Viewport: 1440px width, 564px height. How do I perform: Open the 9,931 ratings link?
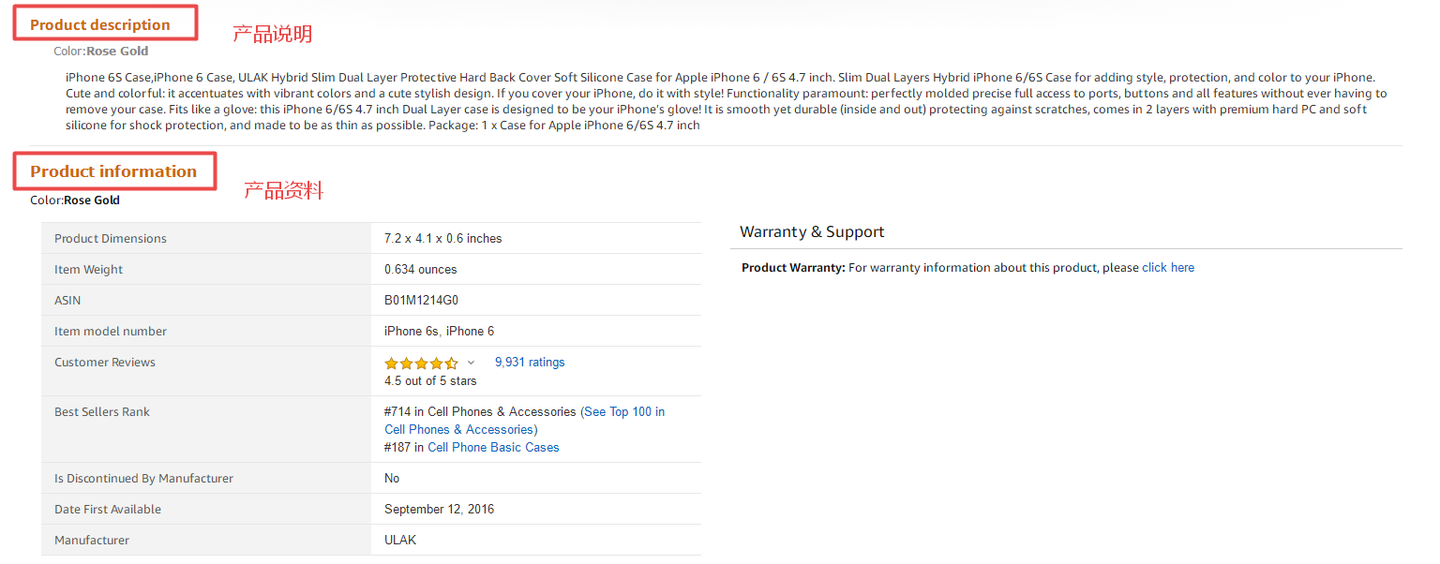tap(530, 362)
